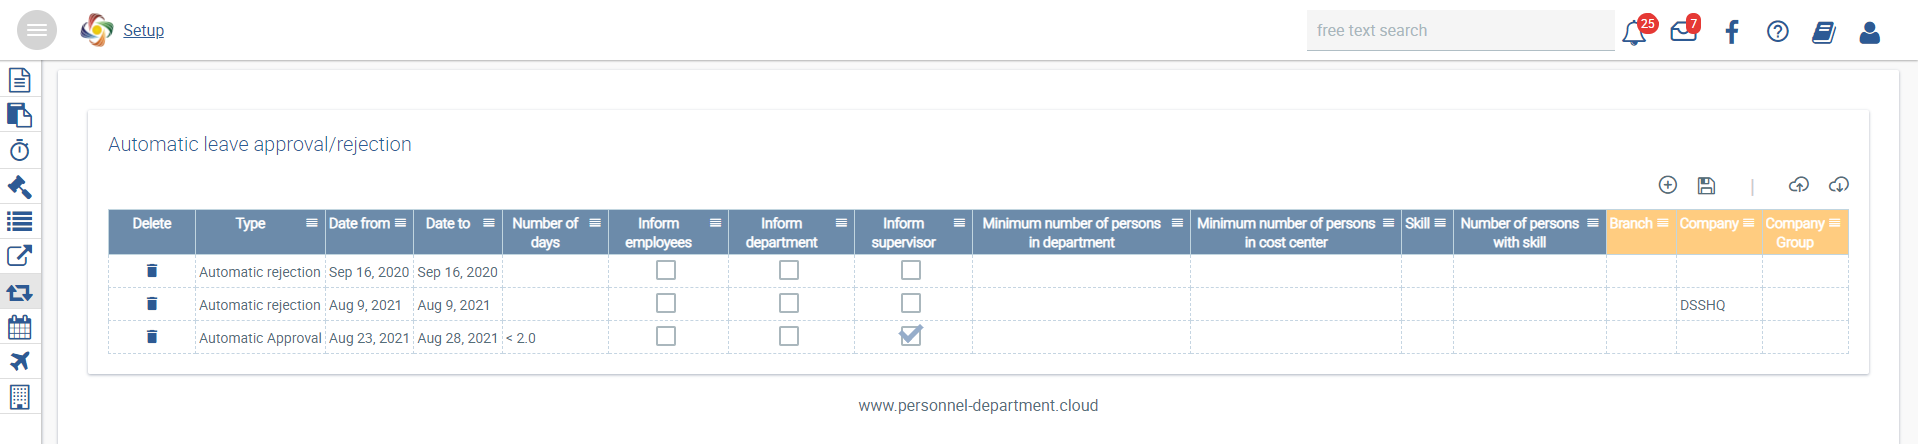Open the notifications bell icon
The width and height of the screenshot is (1918, 444).
(1634, 32)
